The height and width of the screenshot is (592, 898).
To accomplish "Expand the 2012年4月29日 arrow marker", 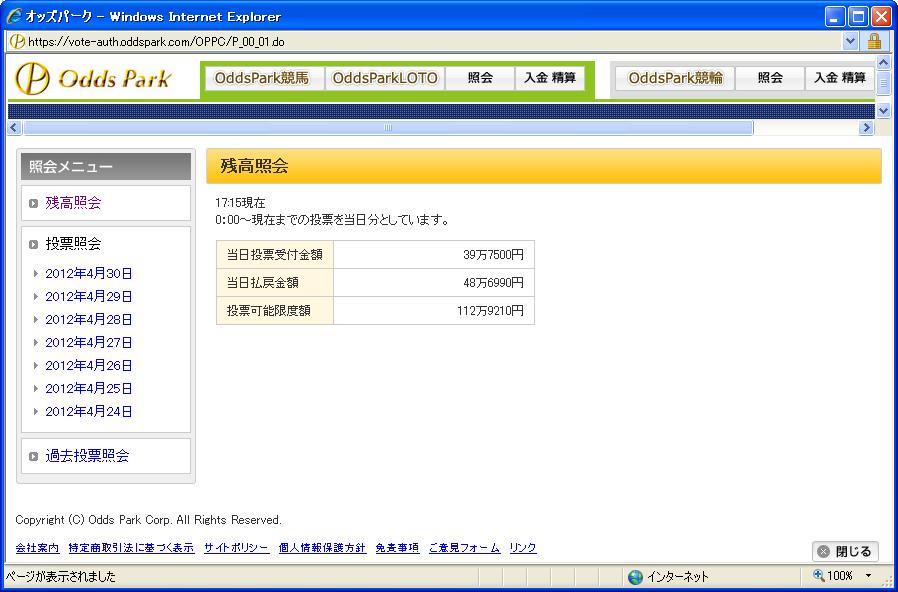I will (36, 297).
